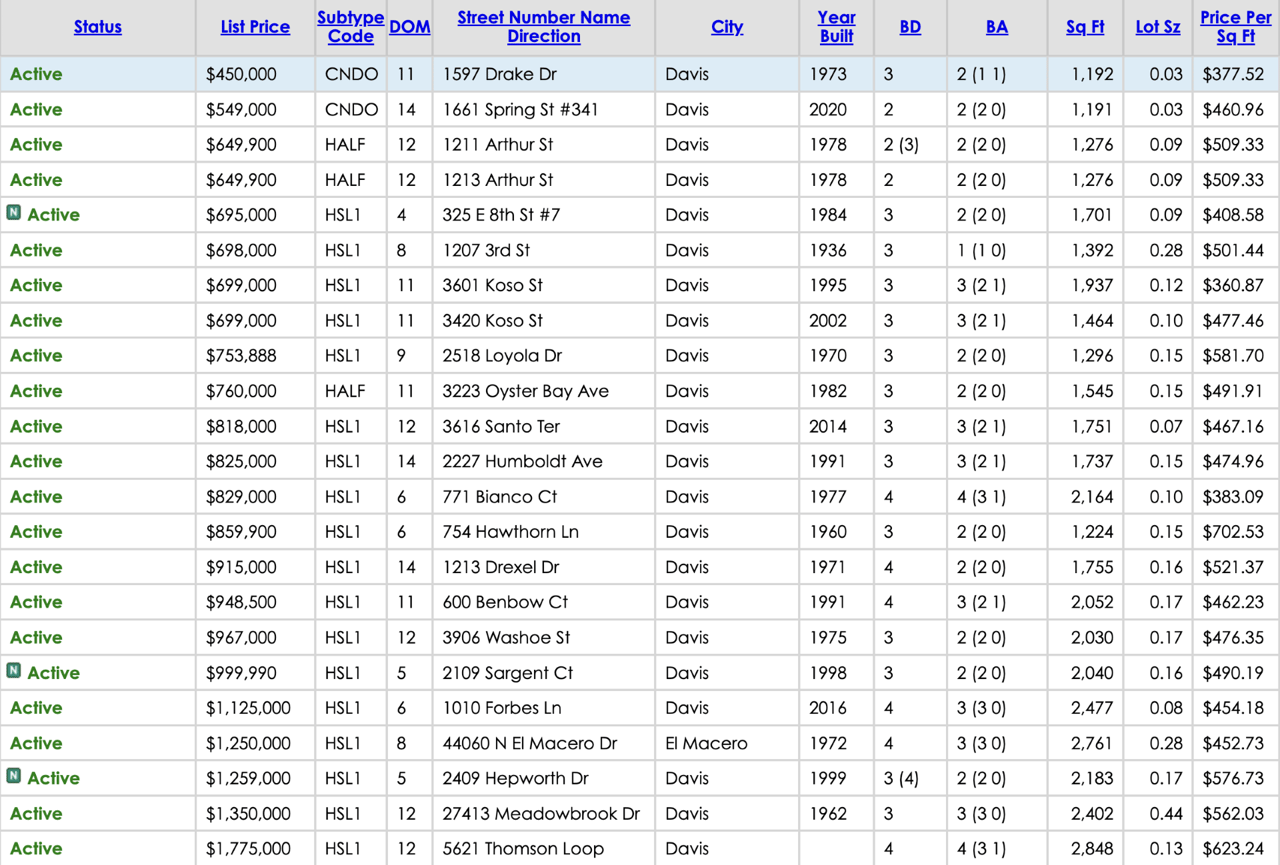
Task: Select the 1213 Drexel Dr address
Action: point(501,567)
